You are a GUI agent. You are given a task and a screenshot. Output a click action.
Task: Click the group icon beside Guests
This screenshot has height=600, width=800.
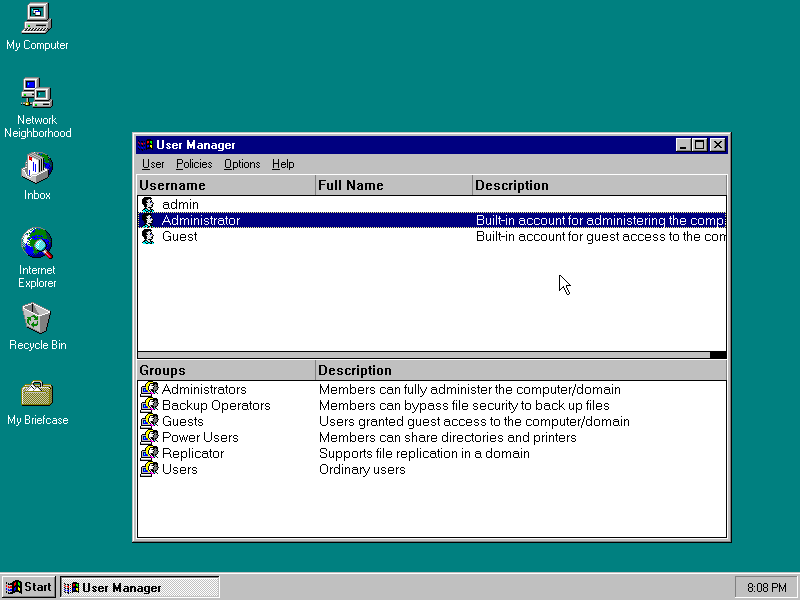pos(149,421)
